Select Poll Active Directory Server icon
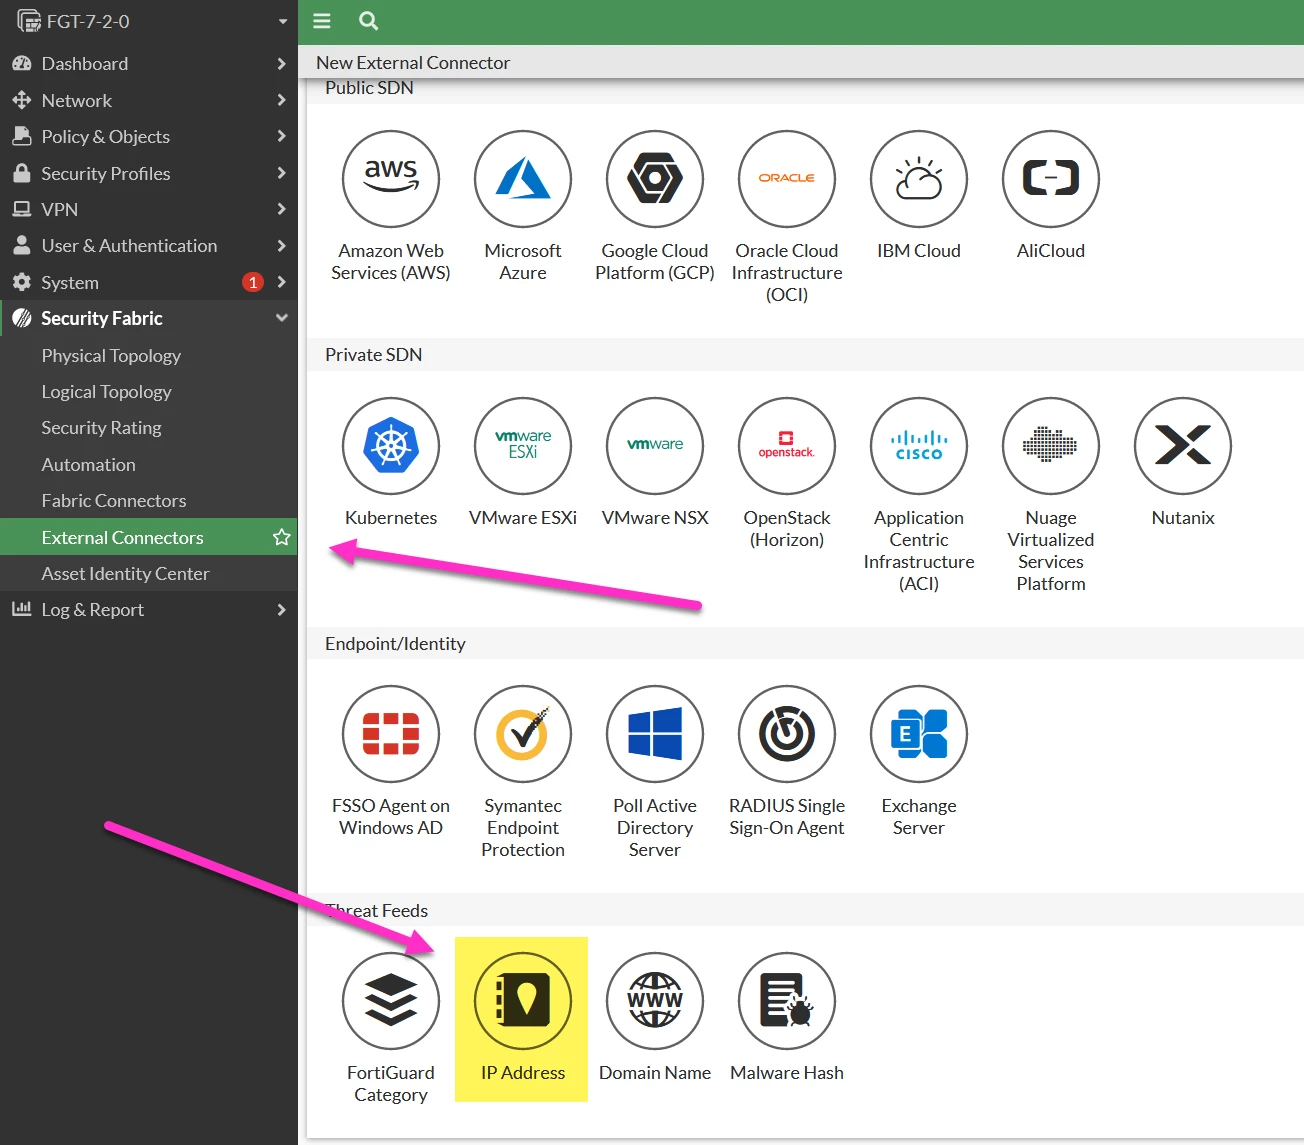This screenshot has height=1145, width=1304. 655,734
